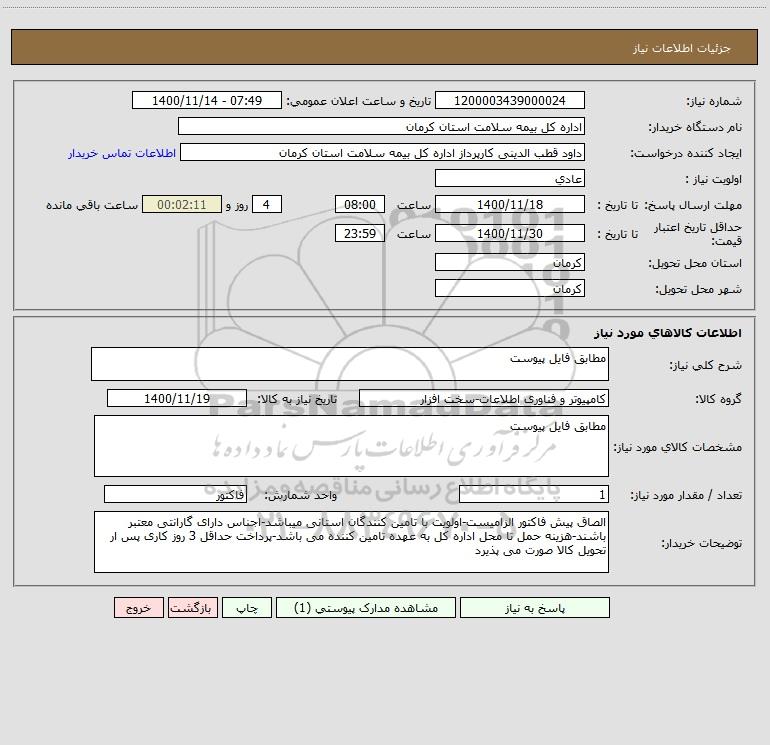
Task: Click the announcement date field 1400/11/14 - 07:49
Action: (x=207, y=101)
